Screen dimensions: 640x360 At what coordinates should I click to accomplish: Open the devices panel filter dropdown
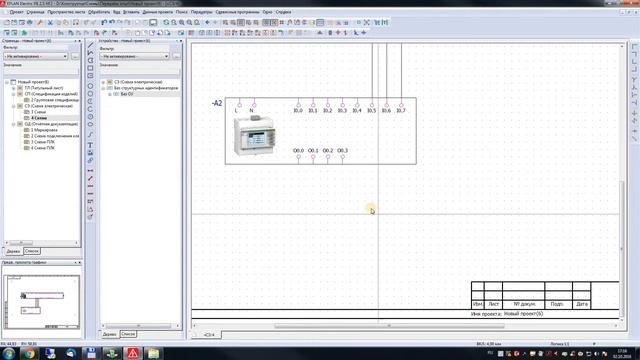point(134,56)
